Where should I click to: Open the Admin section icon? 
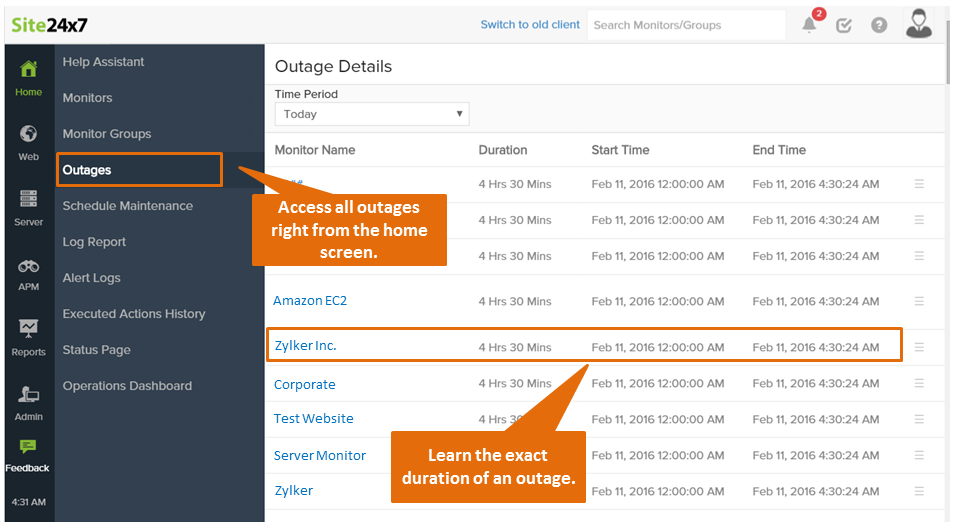coord(29,394)
